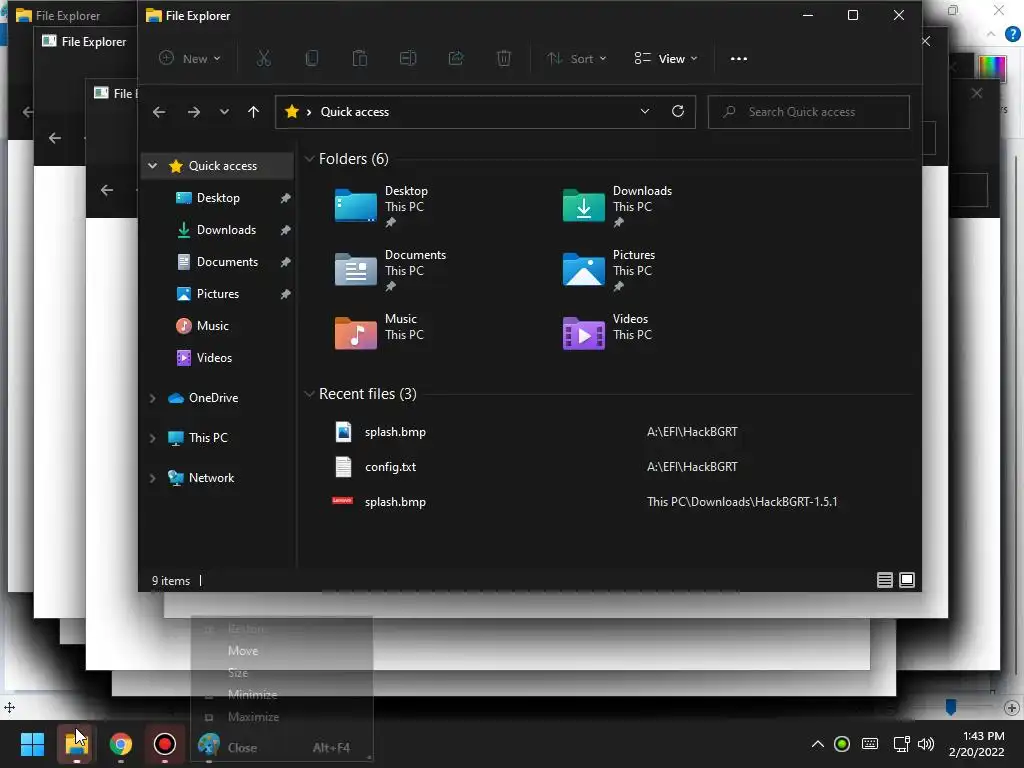The height and width of the screenshot is (768, 1024).
Task: Select Desktop in navigation pane
Action: click(x=217, y=198)
